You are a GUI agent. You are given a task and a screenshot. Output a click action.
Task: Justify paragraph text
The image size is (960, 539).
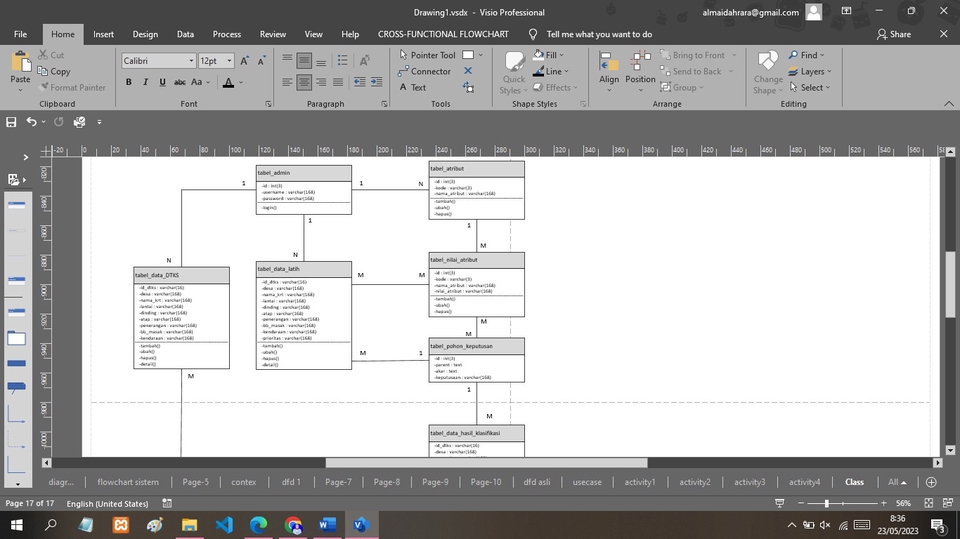[337, 82]
